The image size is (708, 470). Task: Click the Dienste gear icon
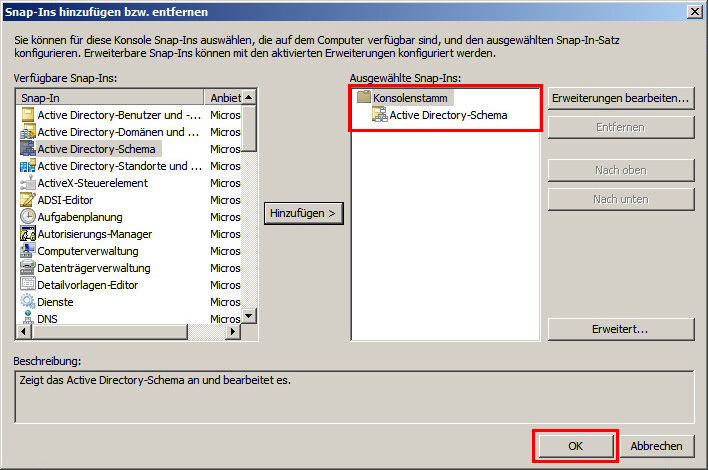pos(28,301)
